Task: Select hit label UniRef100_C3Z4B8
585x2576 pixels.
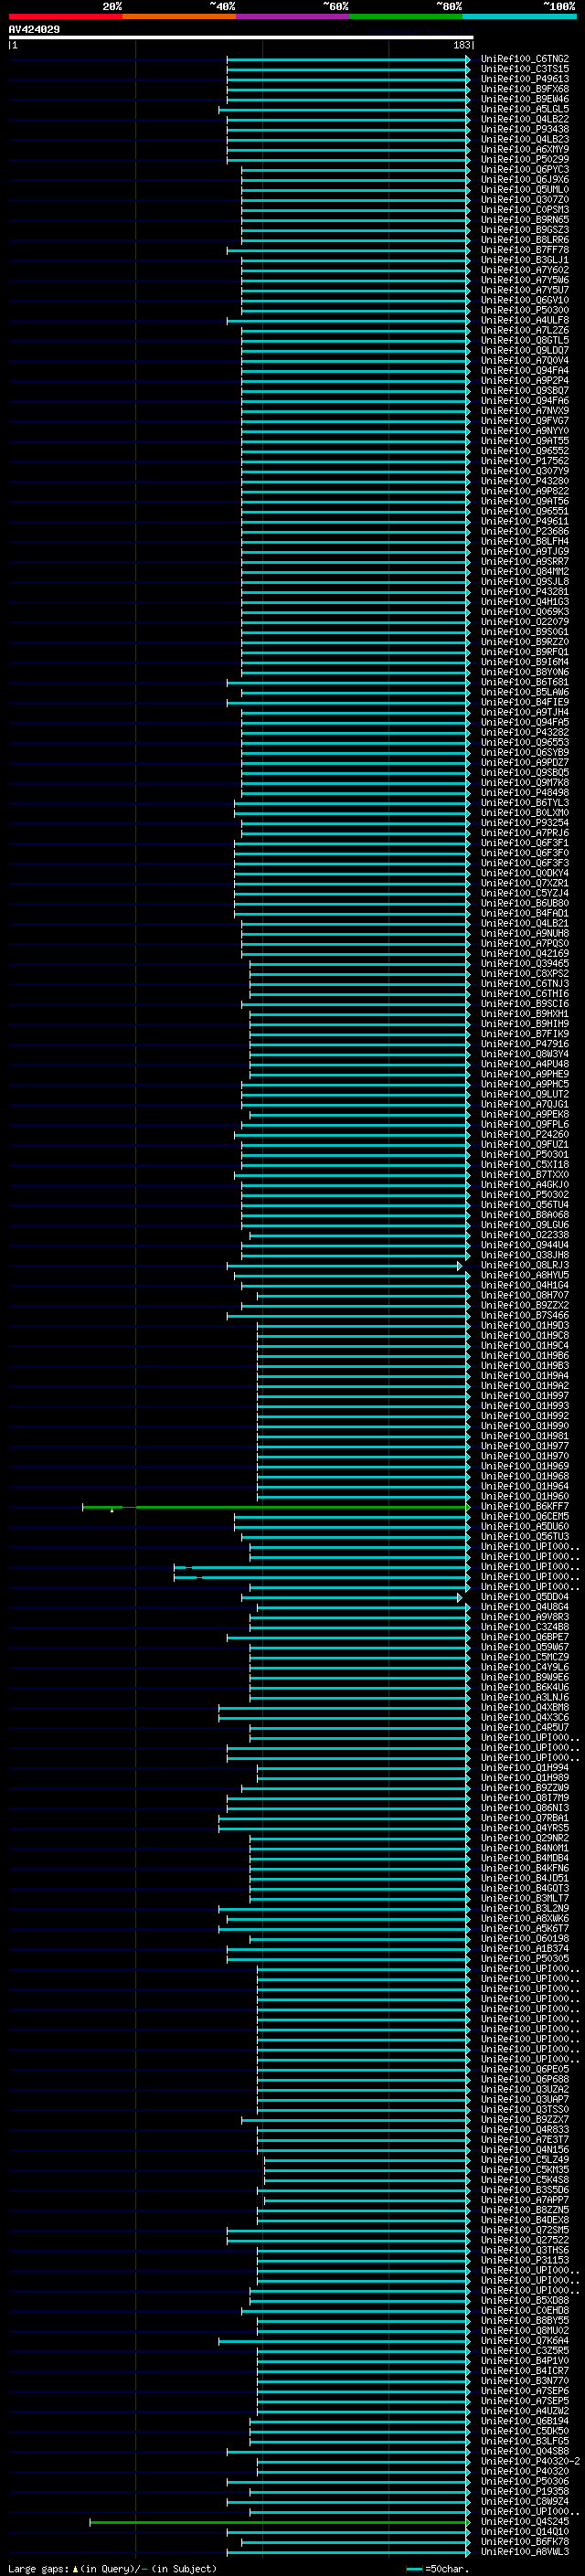Action: pyautogui.click(x=525, y=1626)
